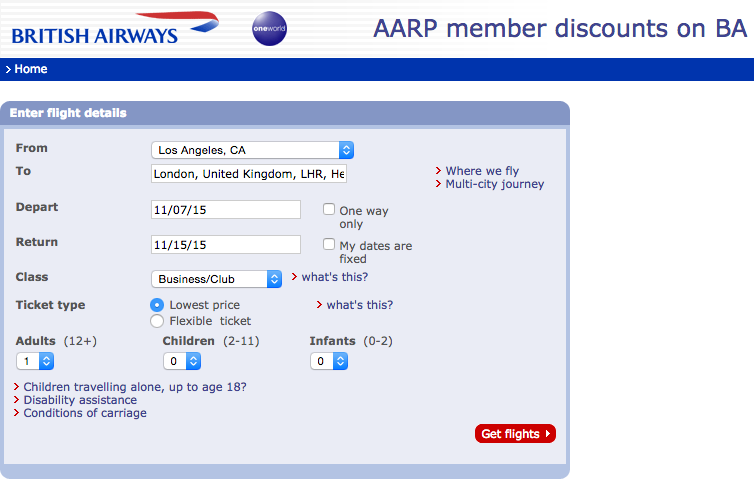Click the Return date field
The width and height of the screenshot is (754, 482).
(225, 245)
